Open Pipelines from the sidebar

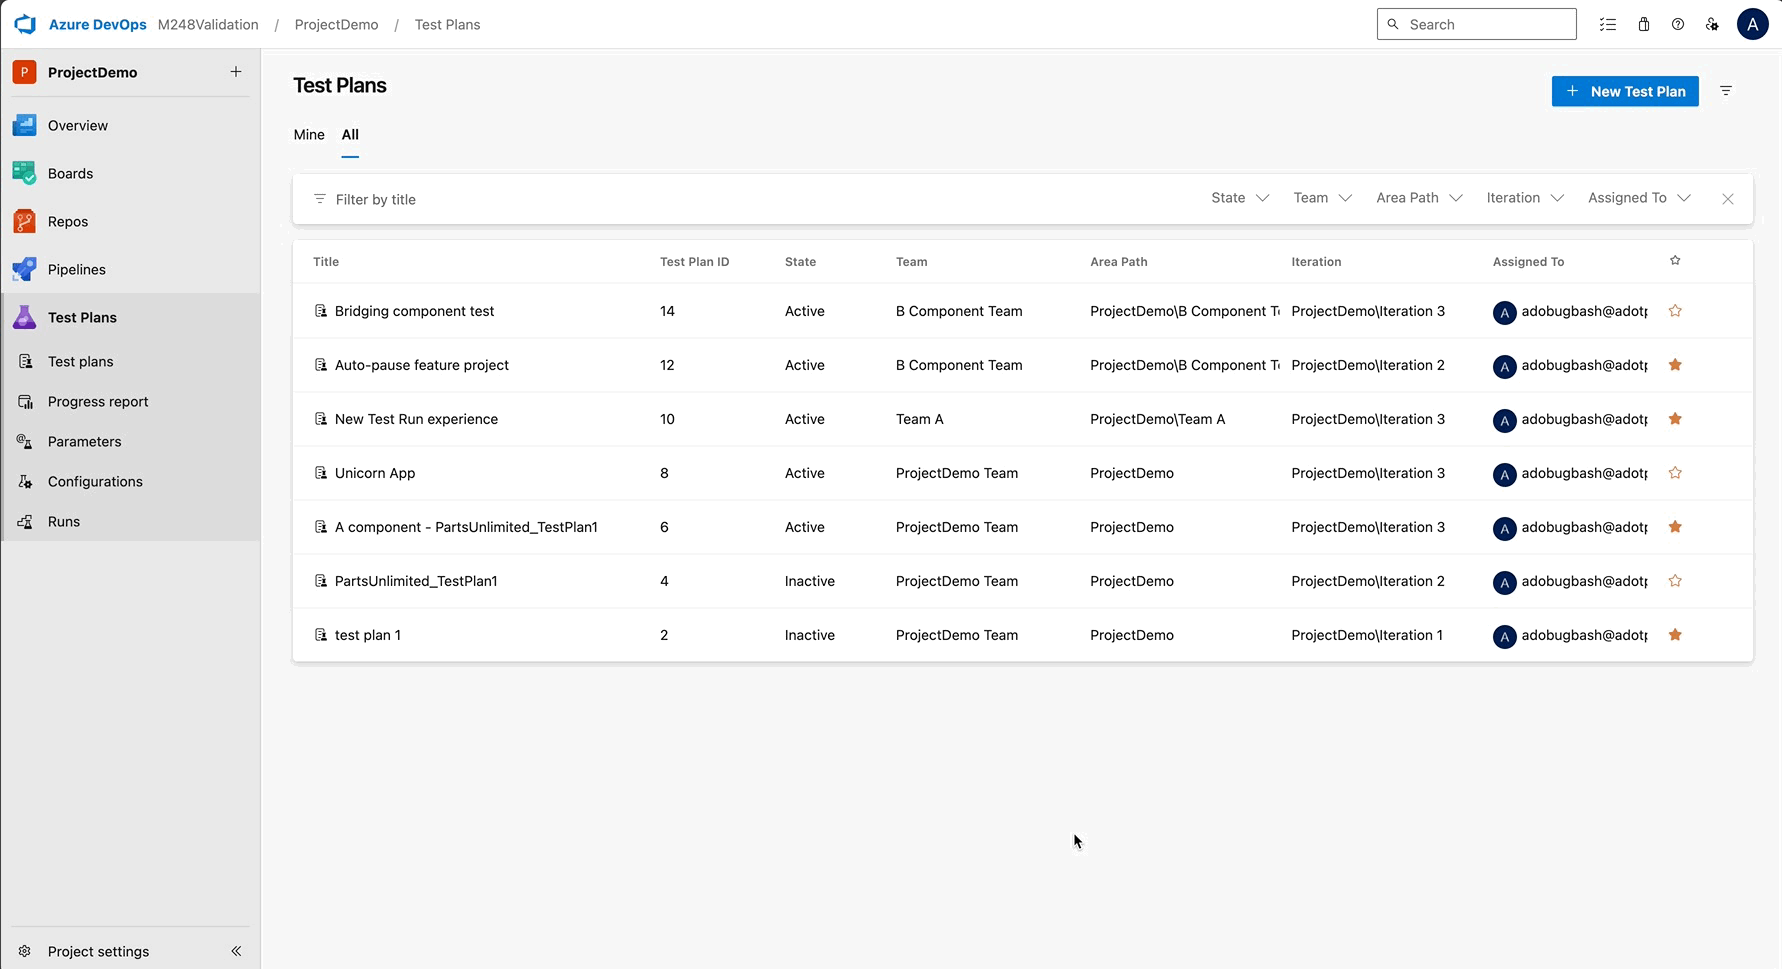(76, 269)
